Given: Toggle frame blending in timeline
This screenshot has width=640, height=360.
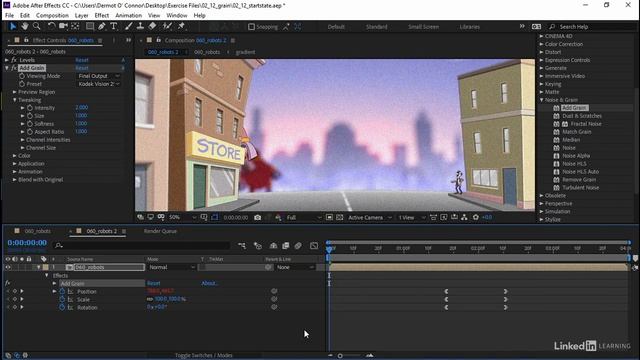Looking at the screenshot, I should 286,246.
